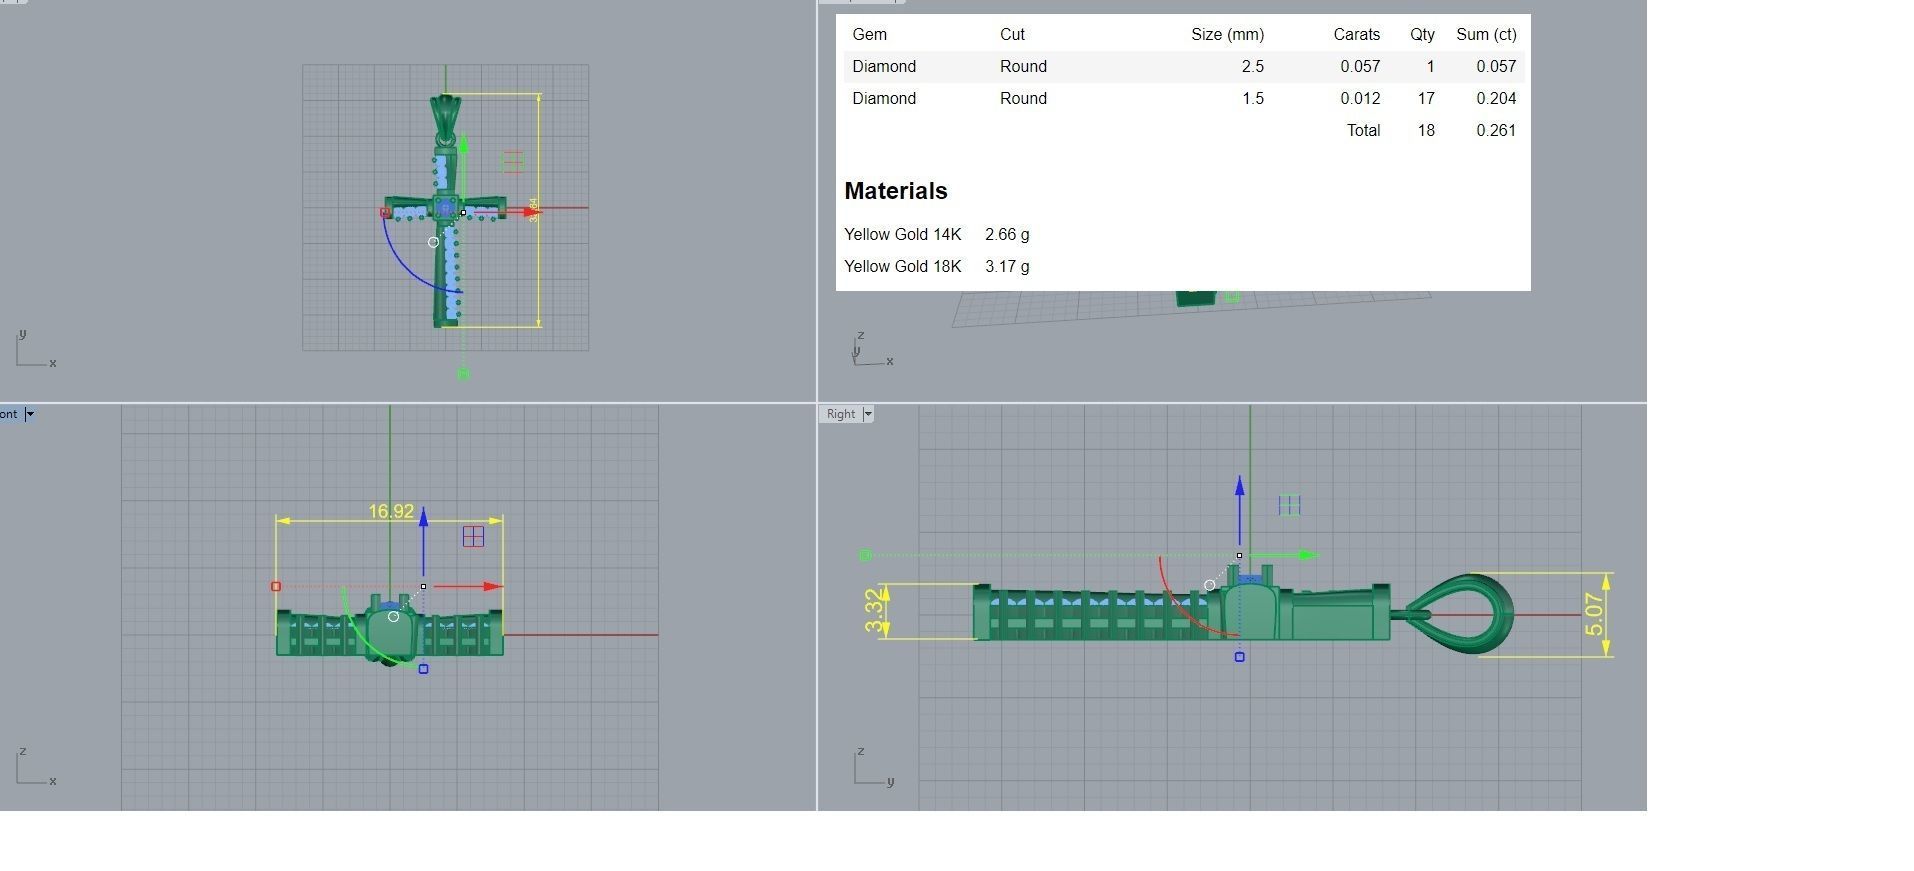Viewport: 1914px width, 871px height.
Task: Click the 3.17 g weight value
Action: (x=1007, y=266)
